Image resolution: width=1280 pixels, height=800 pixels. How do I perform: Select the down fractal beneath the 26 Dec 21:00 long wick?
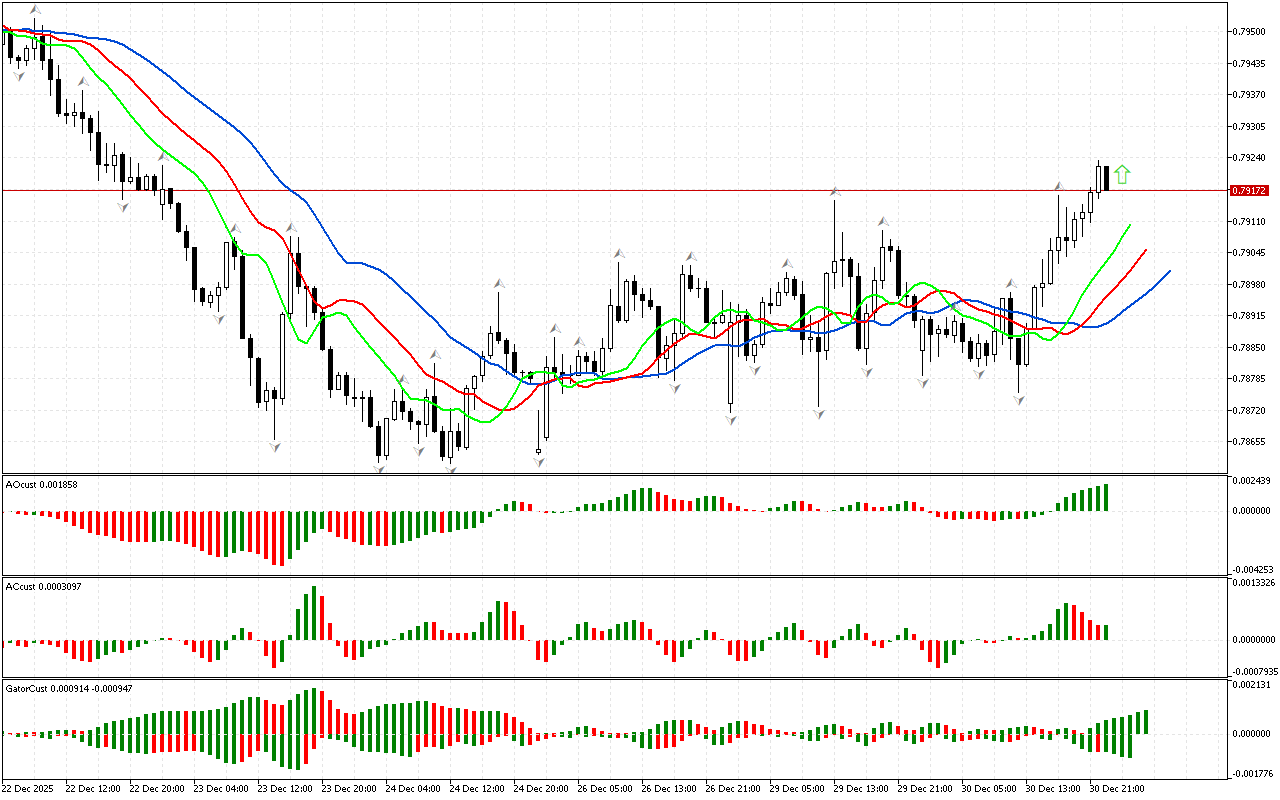(732, 420)
